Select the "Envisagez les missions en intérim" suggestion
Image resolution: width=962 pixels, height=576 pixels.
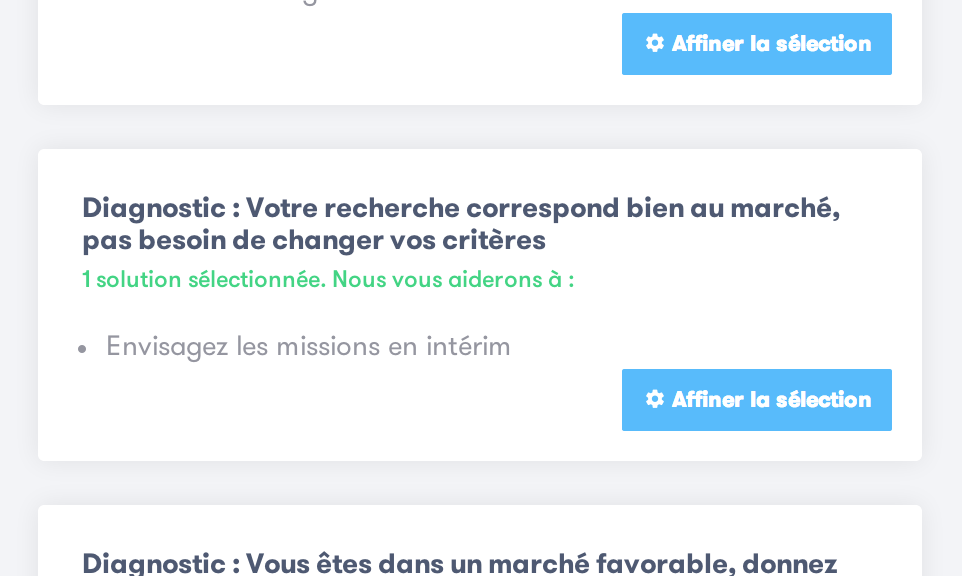pyautogui.click(x=308, y=346)
